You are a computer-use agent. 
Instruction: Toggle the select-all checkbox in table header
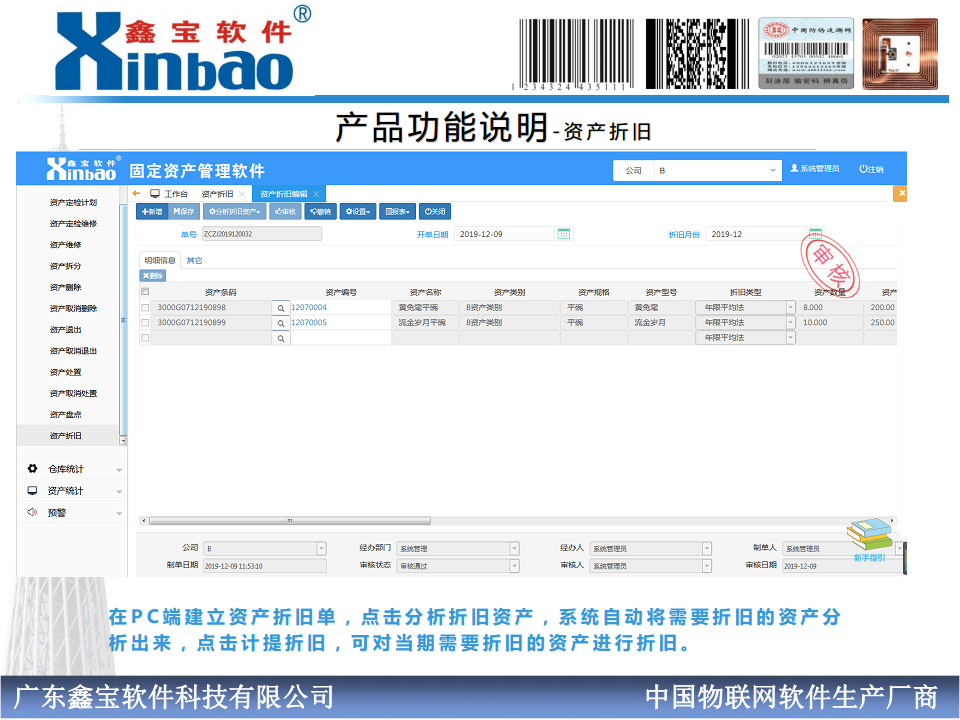coord(145,291)
